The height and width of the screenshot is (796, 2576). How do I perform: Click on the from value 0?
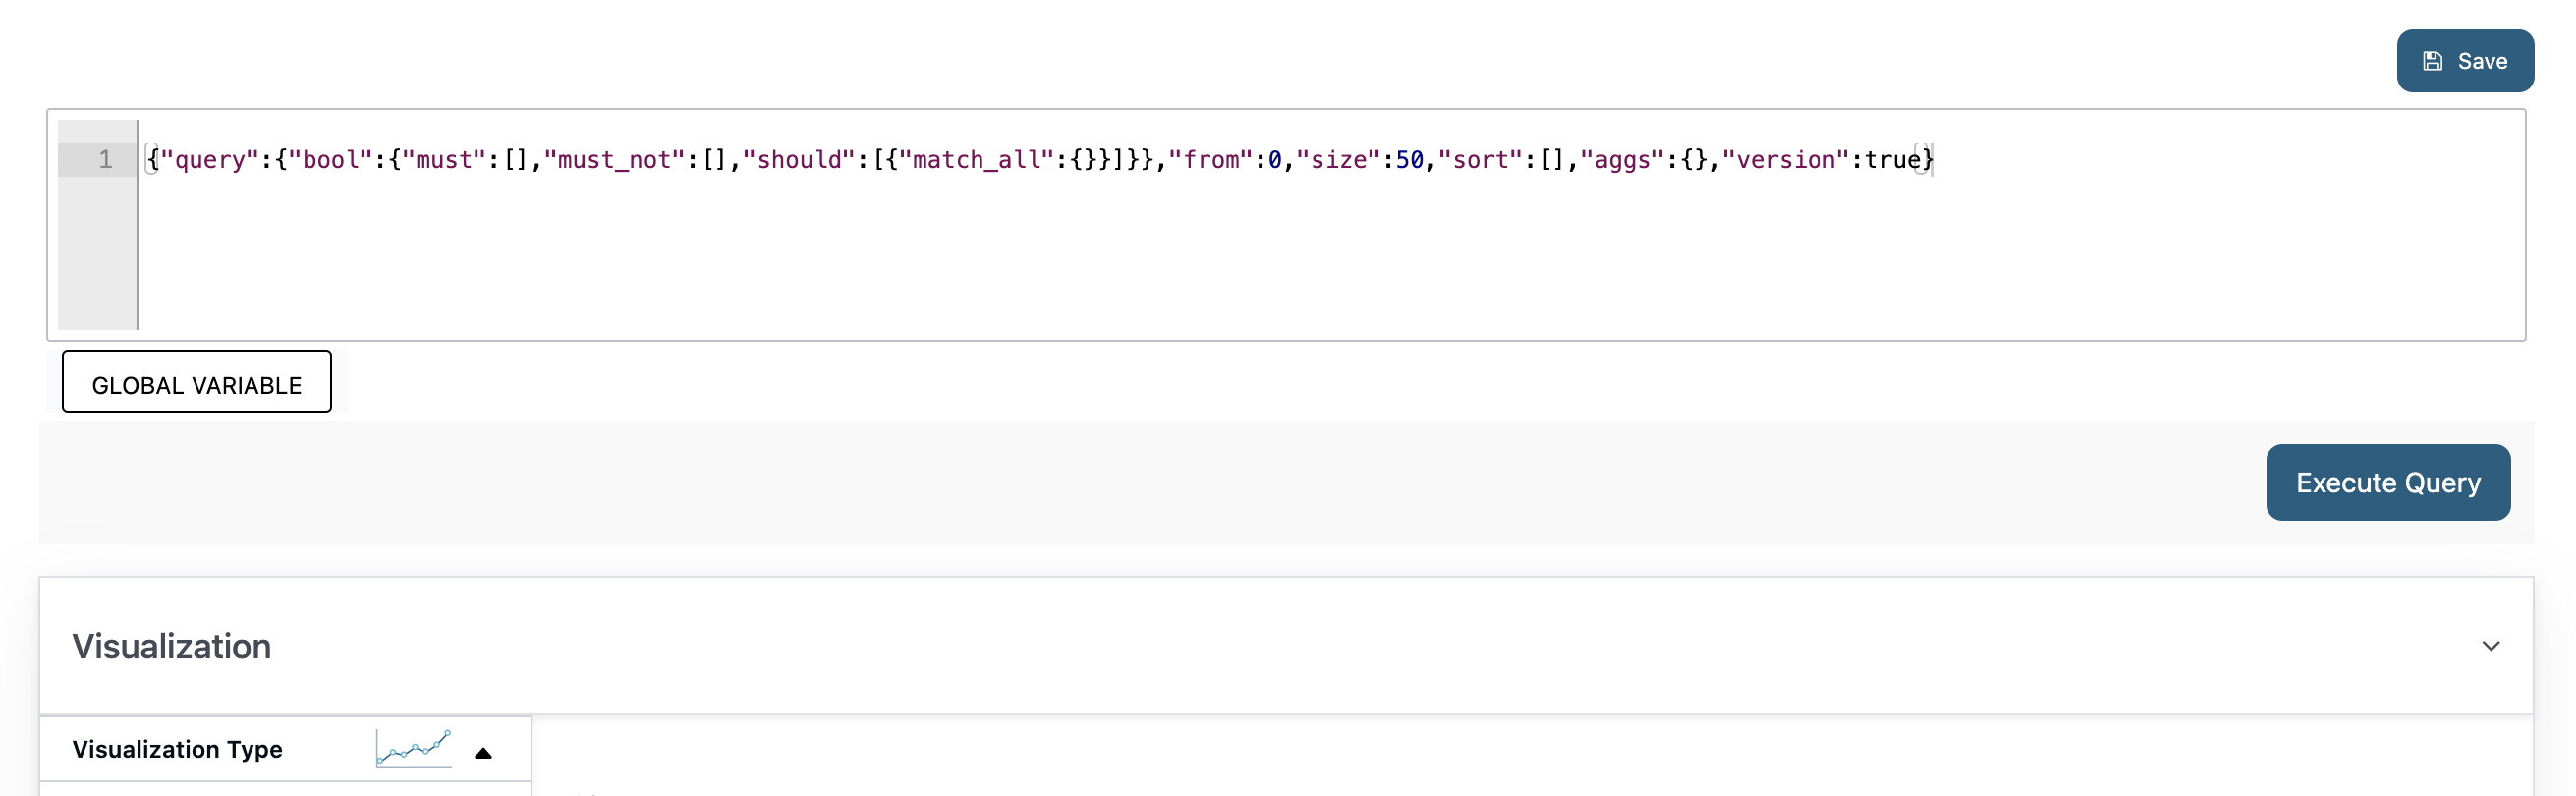(1274, 160)
